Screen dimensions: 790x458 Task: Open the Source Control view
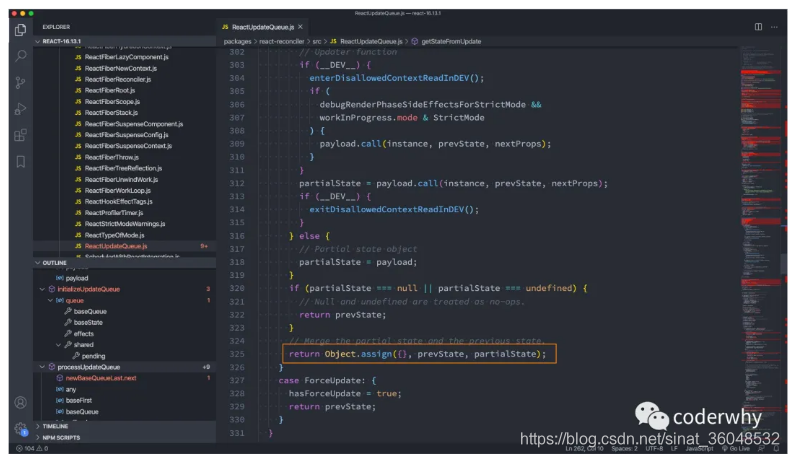click(x=21, y=83)
